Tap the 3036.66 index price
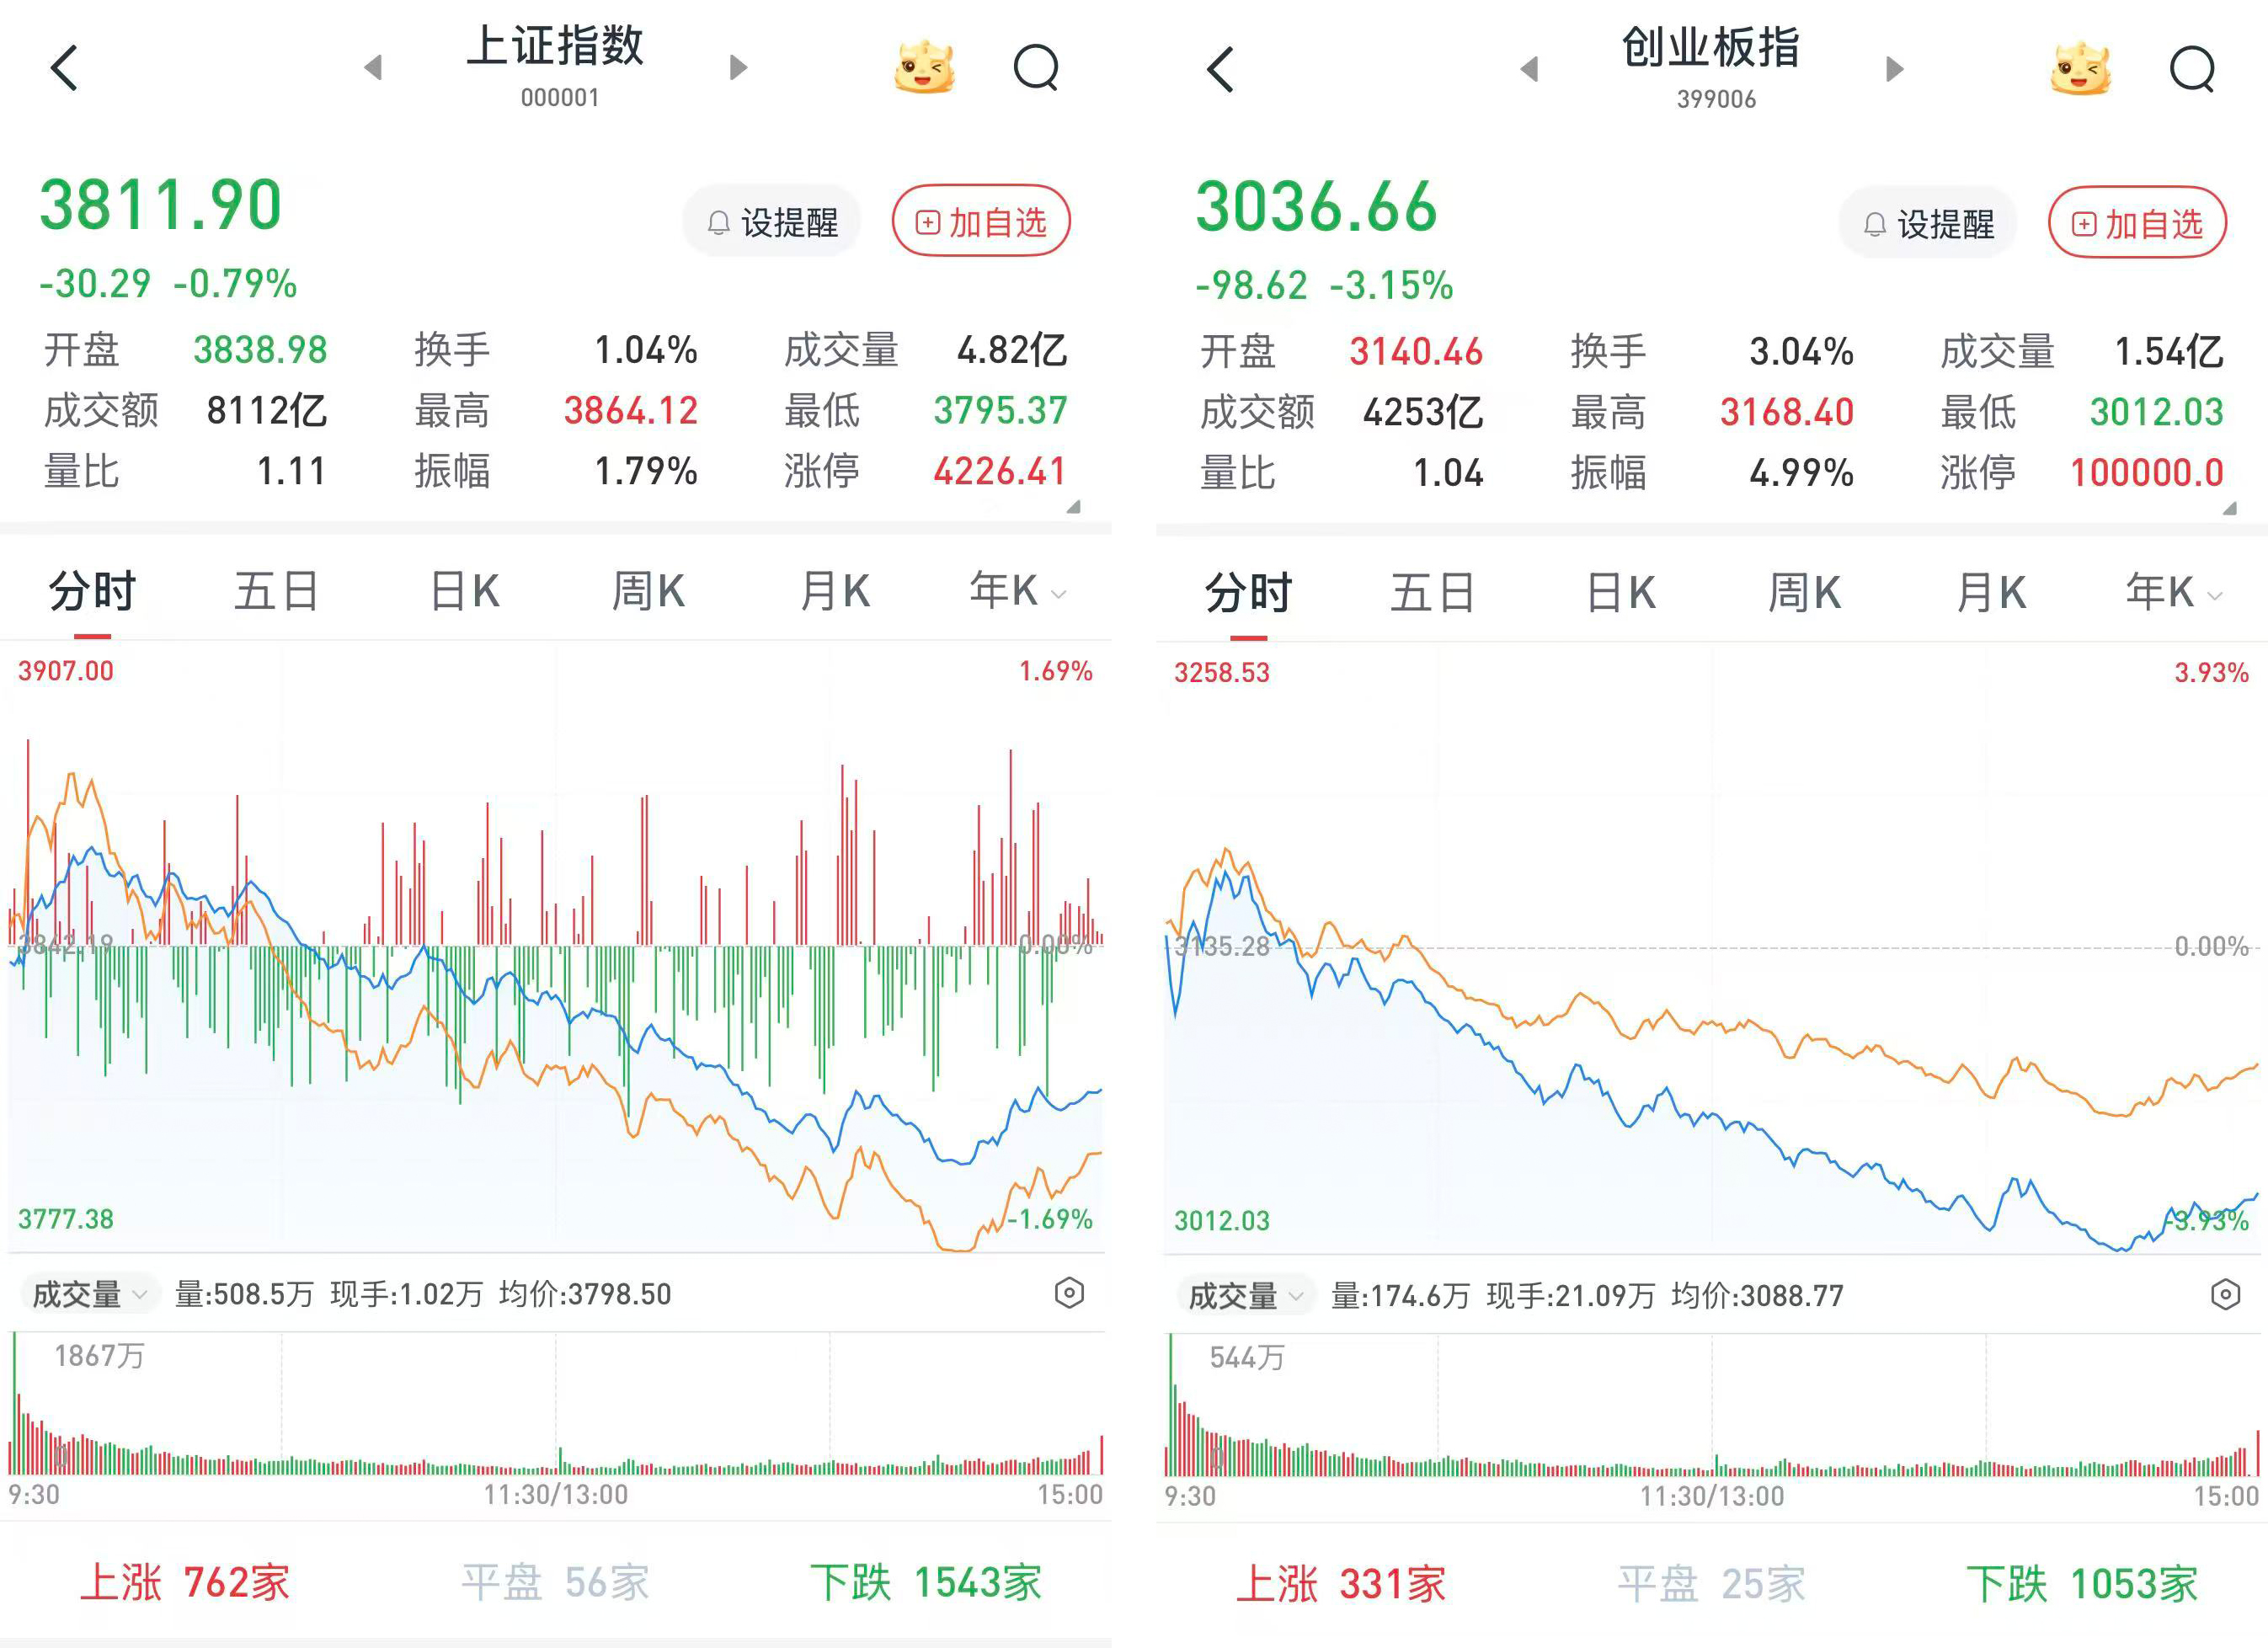This screenshot has height=1648, width=2268. coord(1316,207)
